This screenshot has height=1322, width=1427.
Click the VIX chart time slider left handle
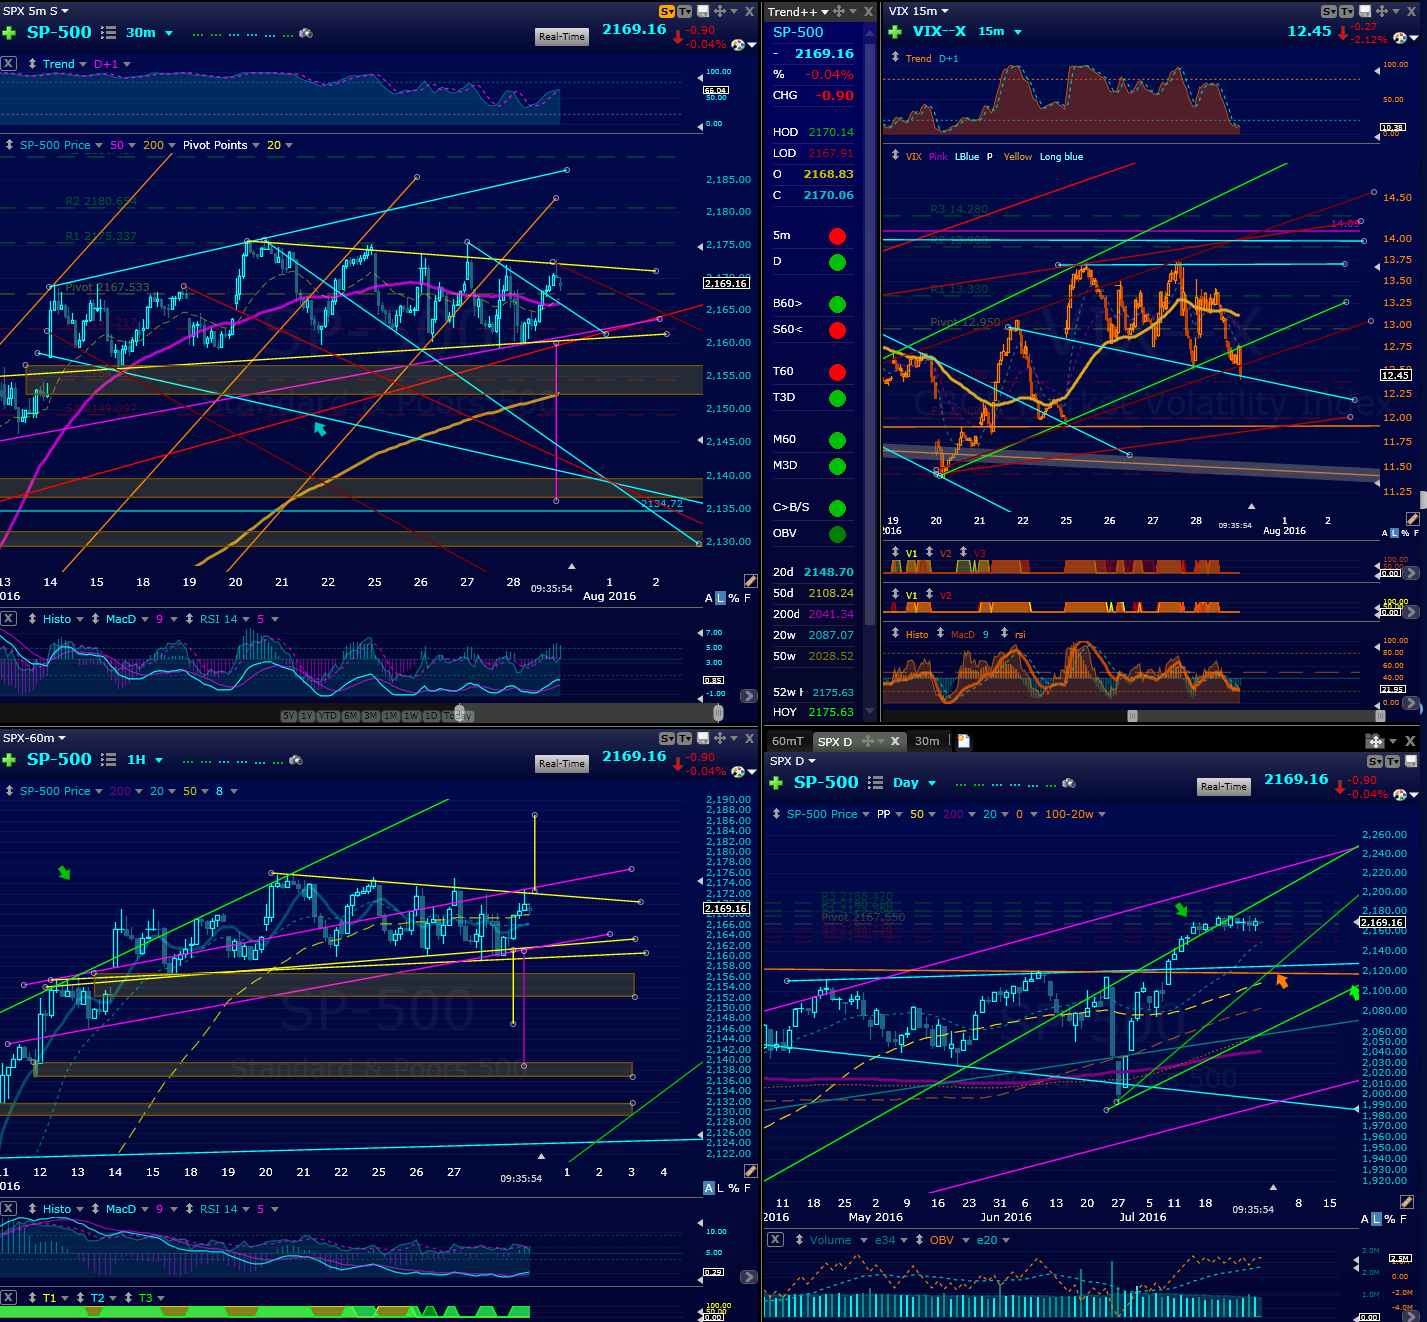[x=1132, y=716]
